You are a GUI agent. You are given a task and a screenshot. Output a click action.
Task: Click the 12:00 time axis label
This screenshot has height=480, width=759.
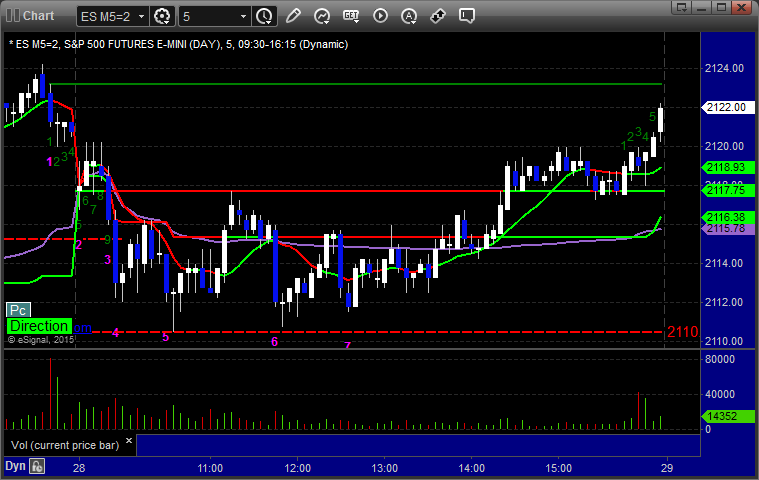[297, 468]
